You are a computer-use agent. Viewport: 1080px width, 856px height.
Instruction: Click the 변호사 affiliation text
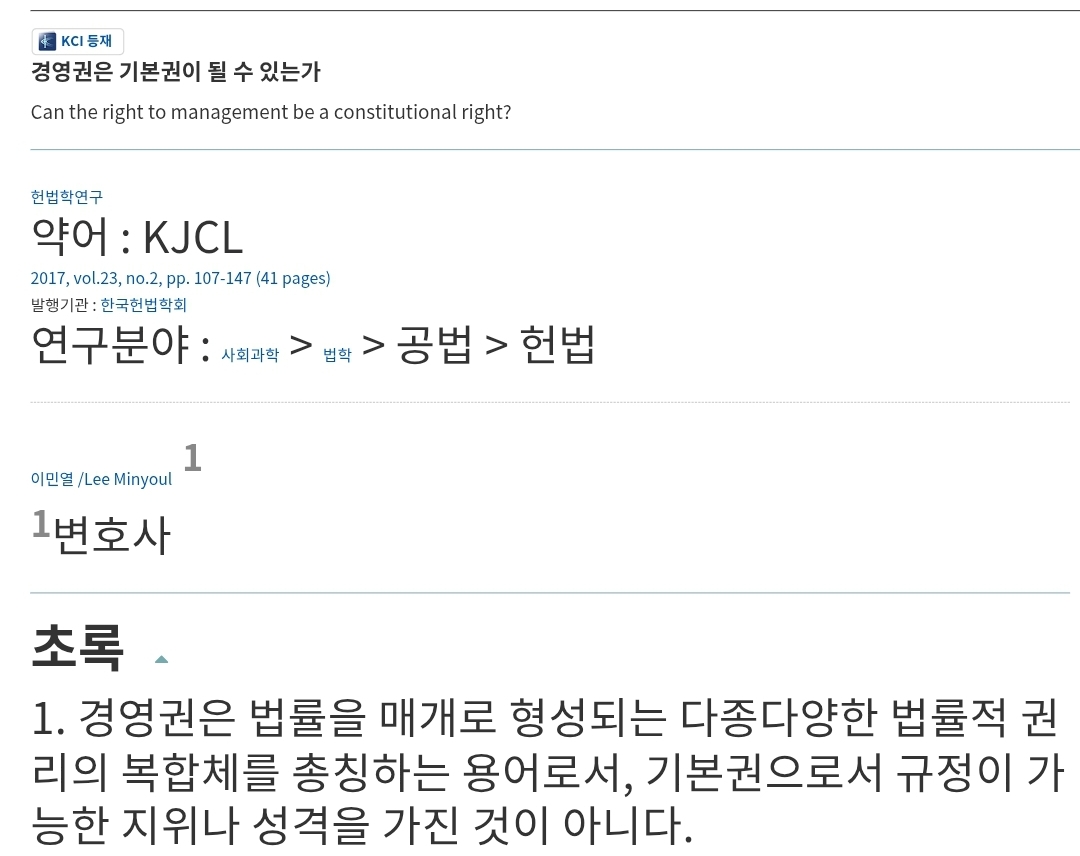pyautogui.click(x=112, y=536)
